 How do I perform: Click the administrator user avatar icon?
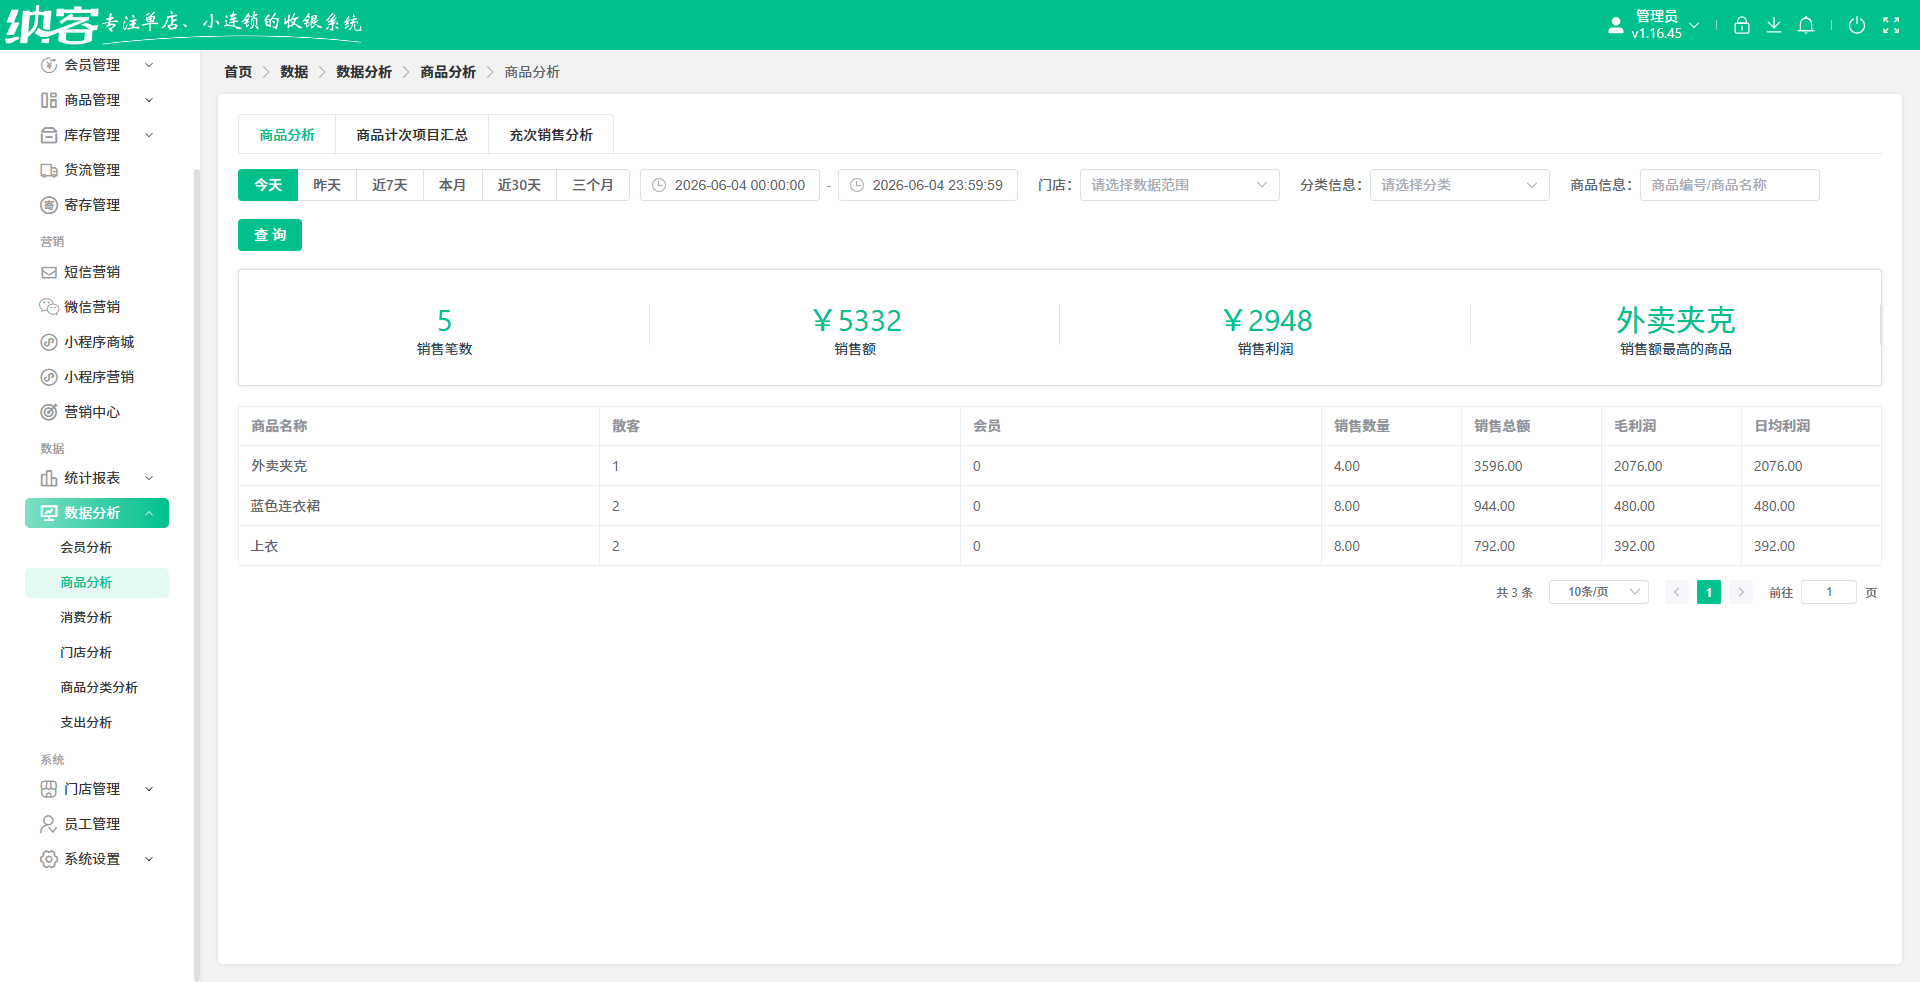coord(1616,25)
